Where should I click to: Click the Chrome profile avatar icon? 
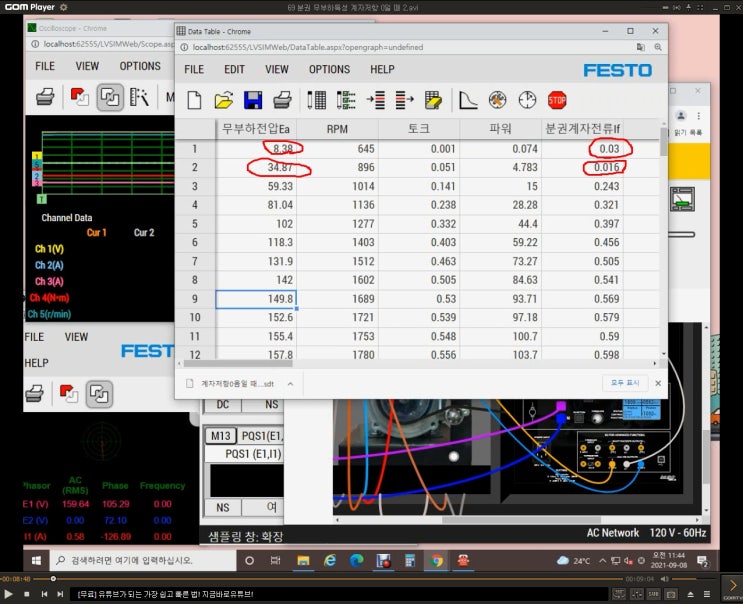[x=681, y=116]
